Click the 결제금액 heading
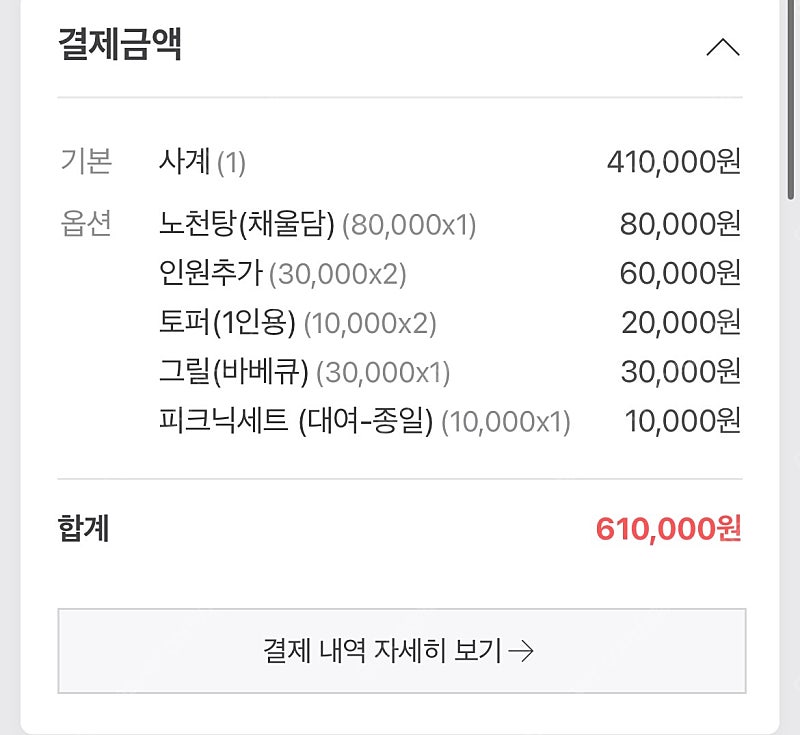Screen dimensions: 800x735 (x=120, y=44)
